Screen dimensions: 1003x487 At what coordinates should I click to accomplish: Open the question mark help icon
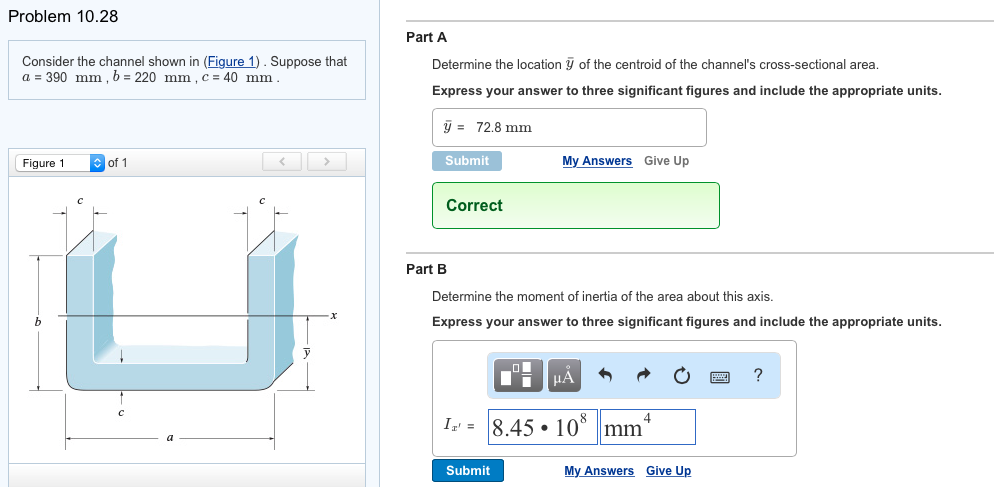click(x=758, y=375)
